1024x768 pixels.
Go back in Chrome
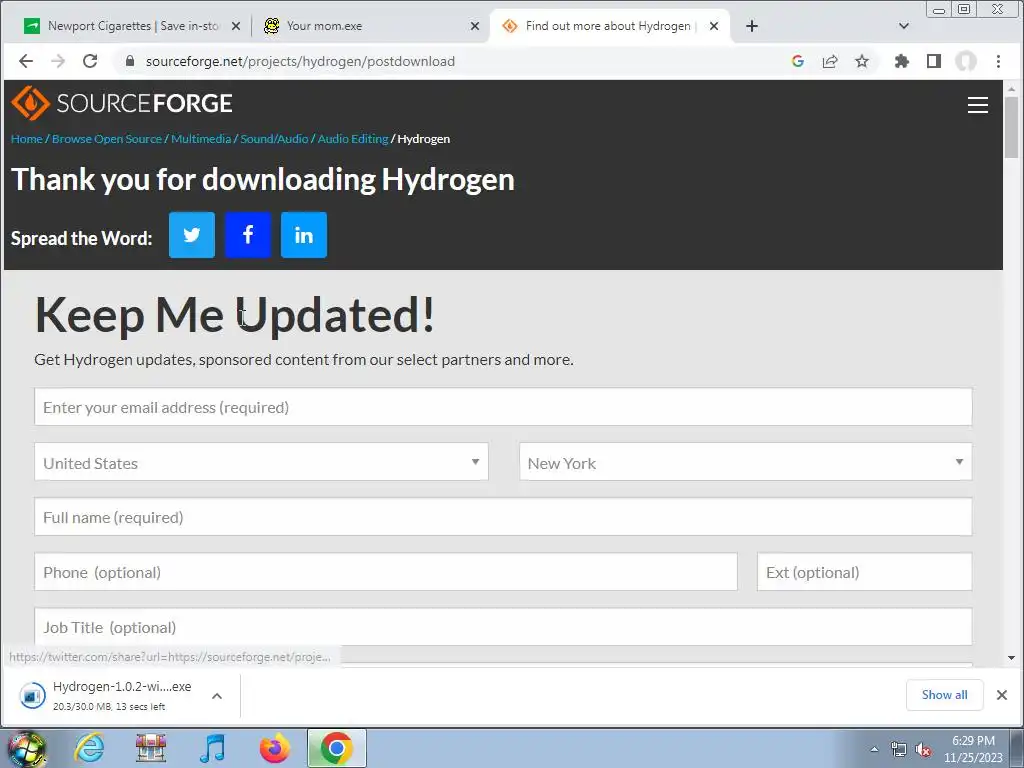26,61
